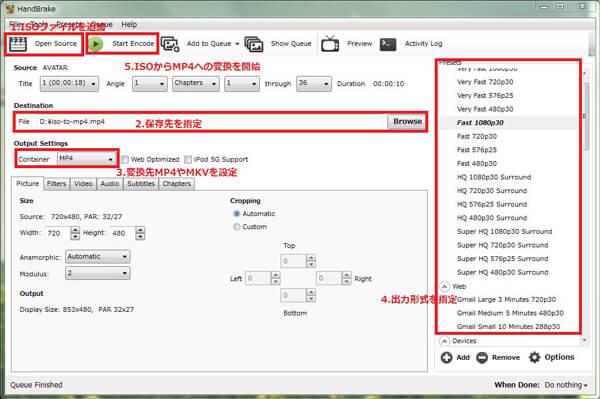Image resolution: width=600 pixels, height=399 pixels.
Task: Select the Fast 480p30 preset
Action: [x=477, y=164]
